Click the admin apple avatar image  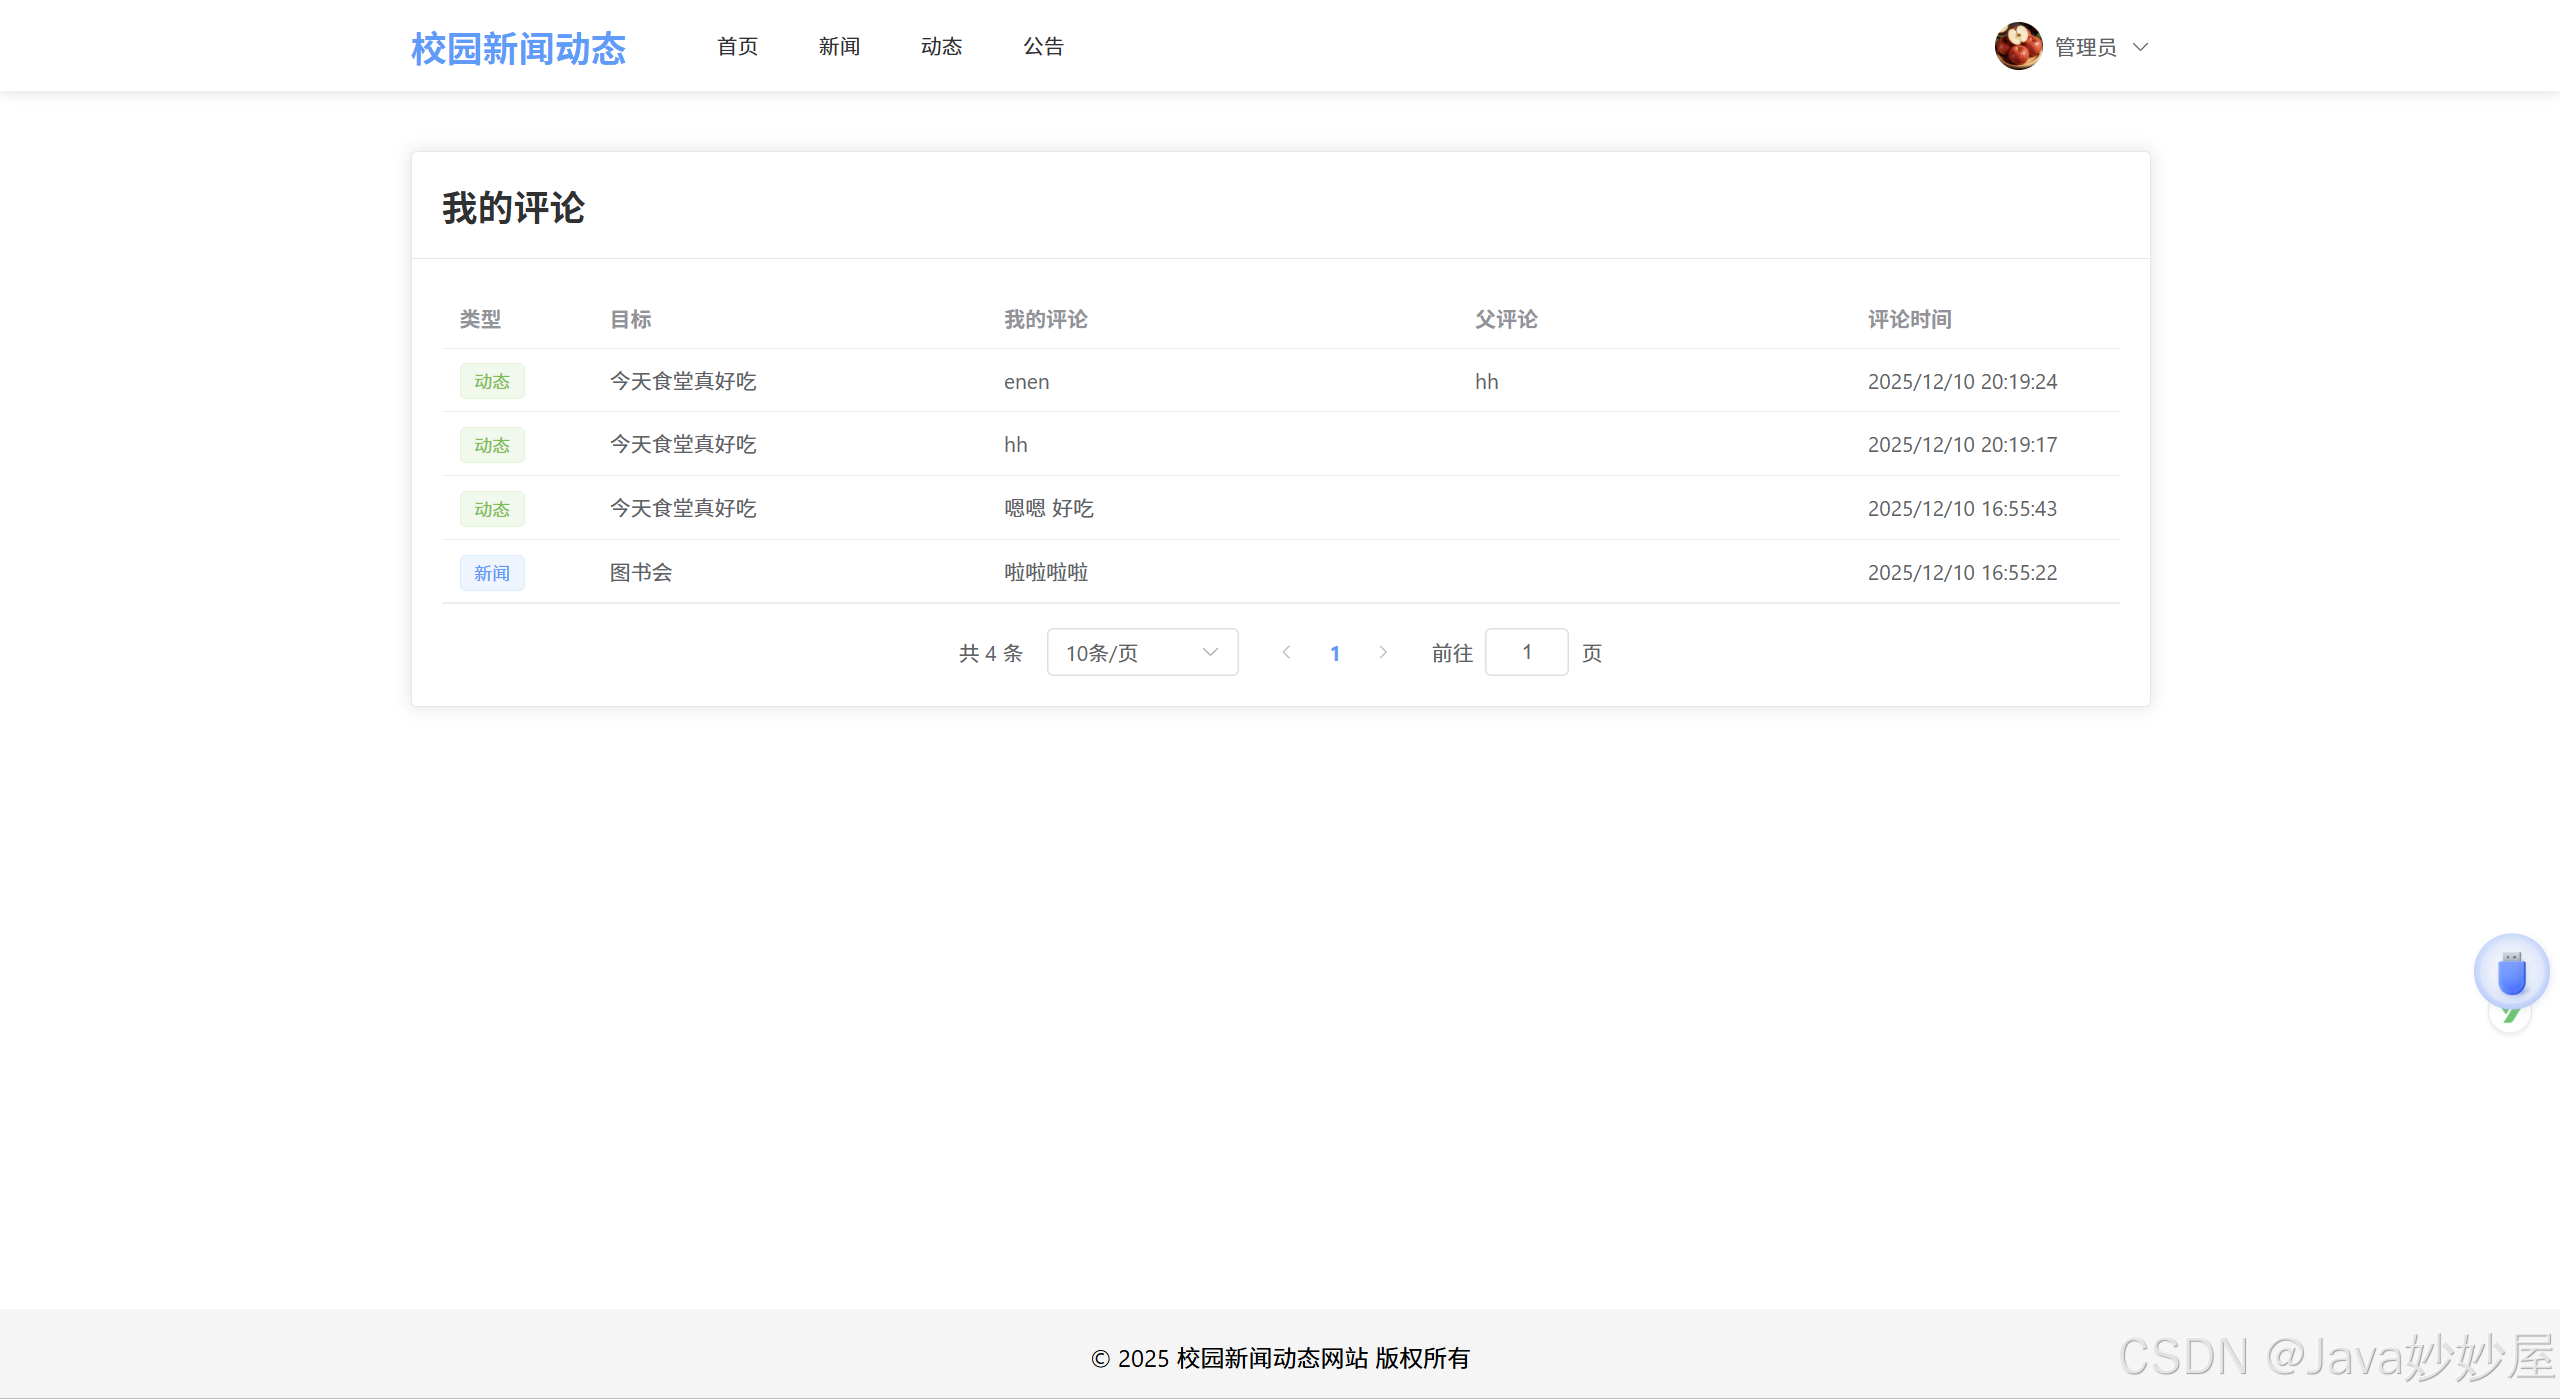pos(2018,46)
